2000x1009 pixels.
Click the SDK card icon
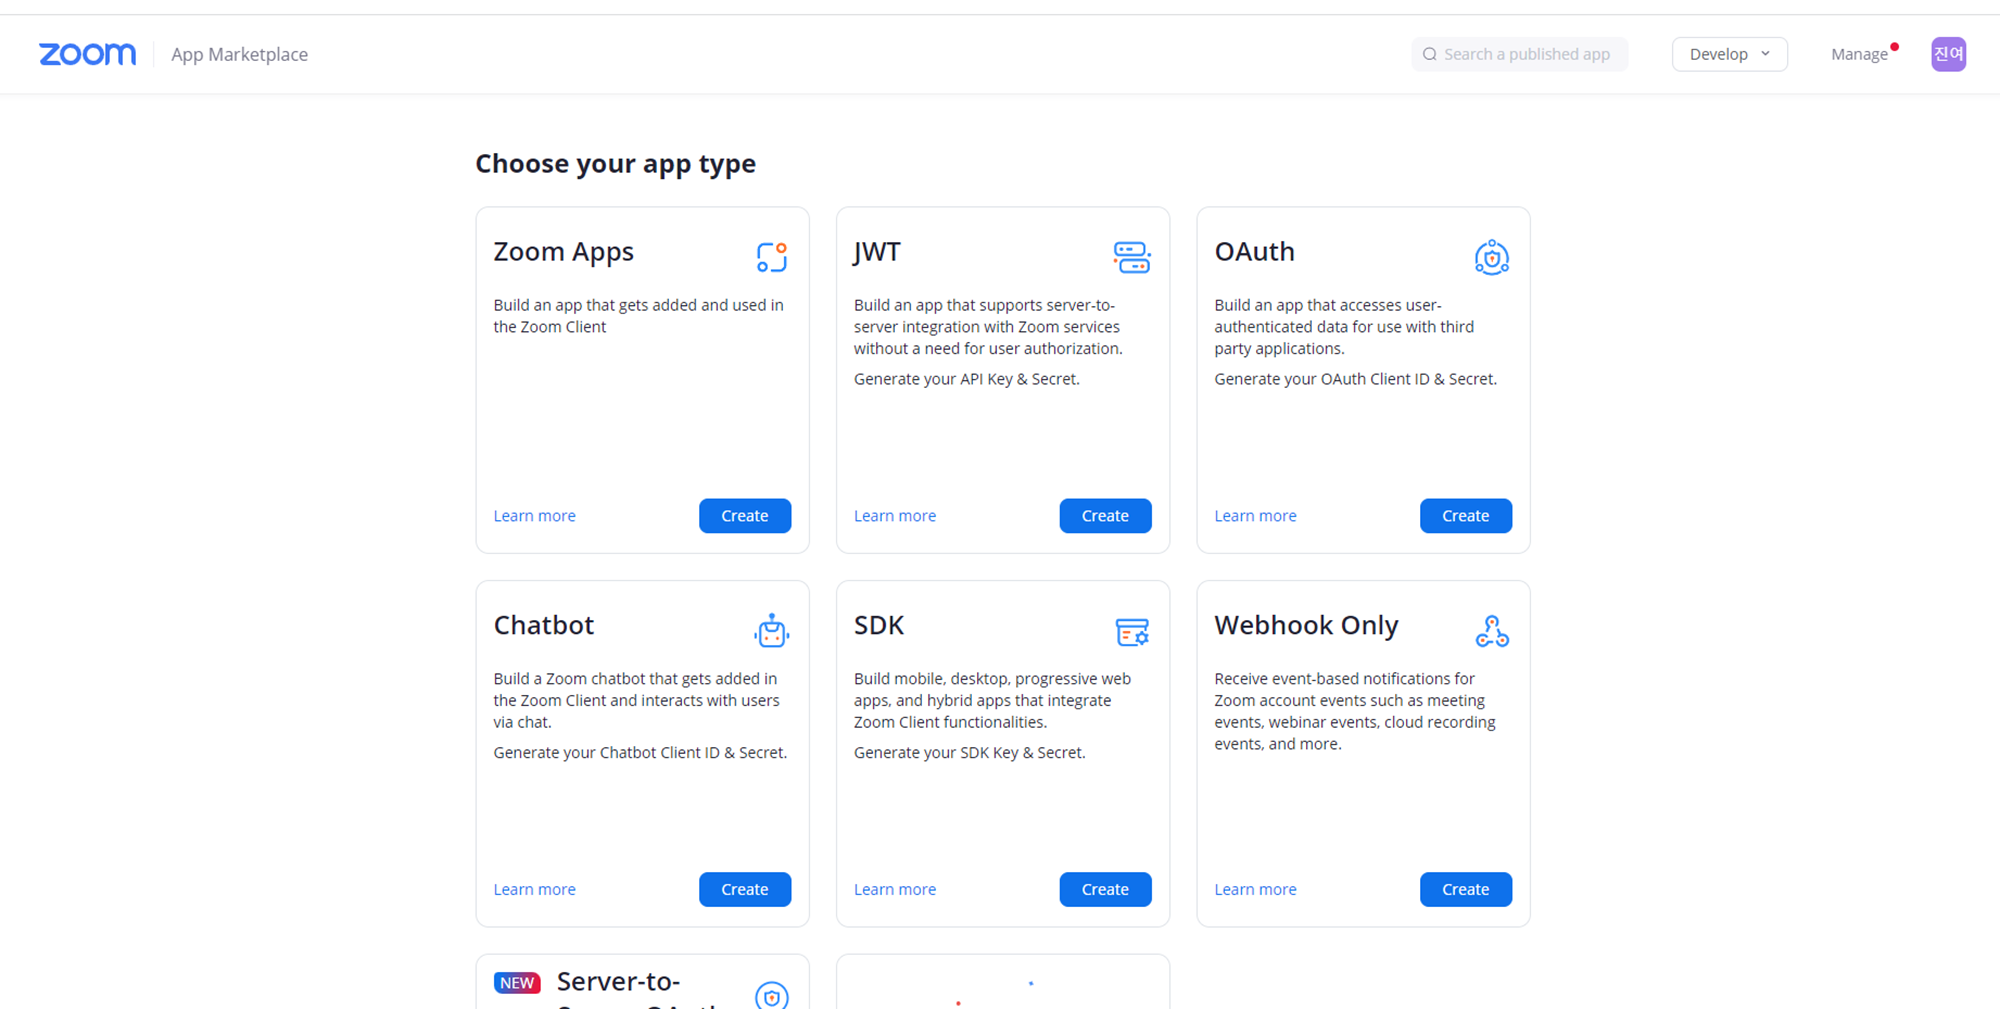(x=1132, y=632)
